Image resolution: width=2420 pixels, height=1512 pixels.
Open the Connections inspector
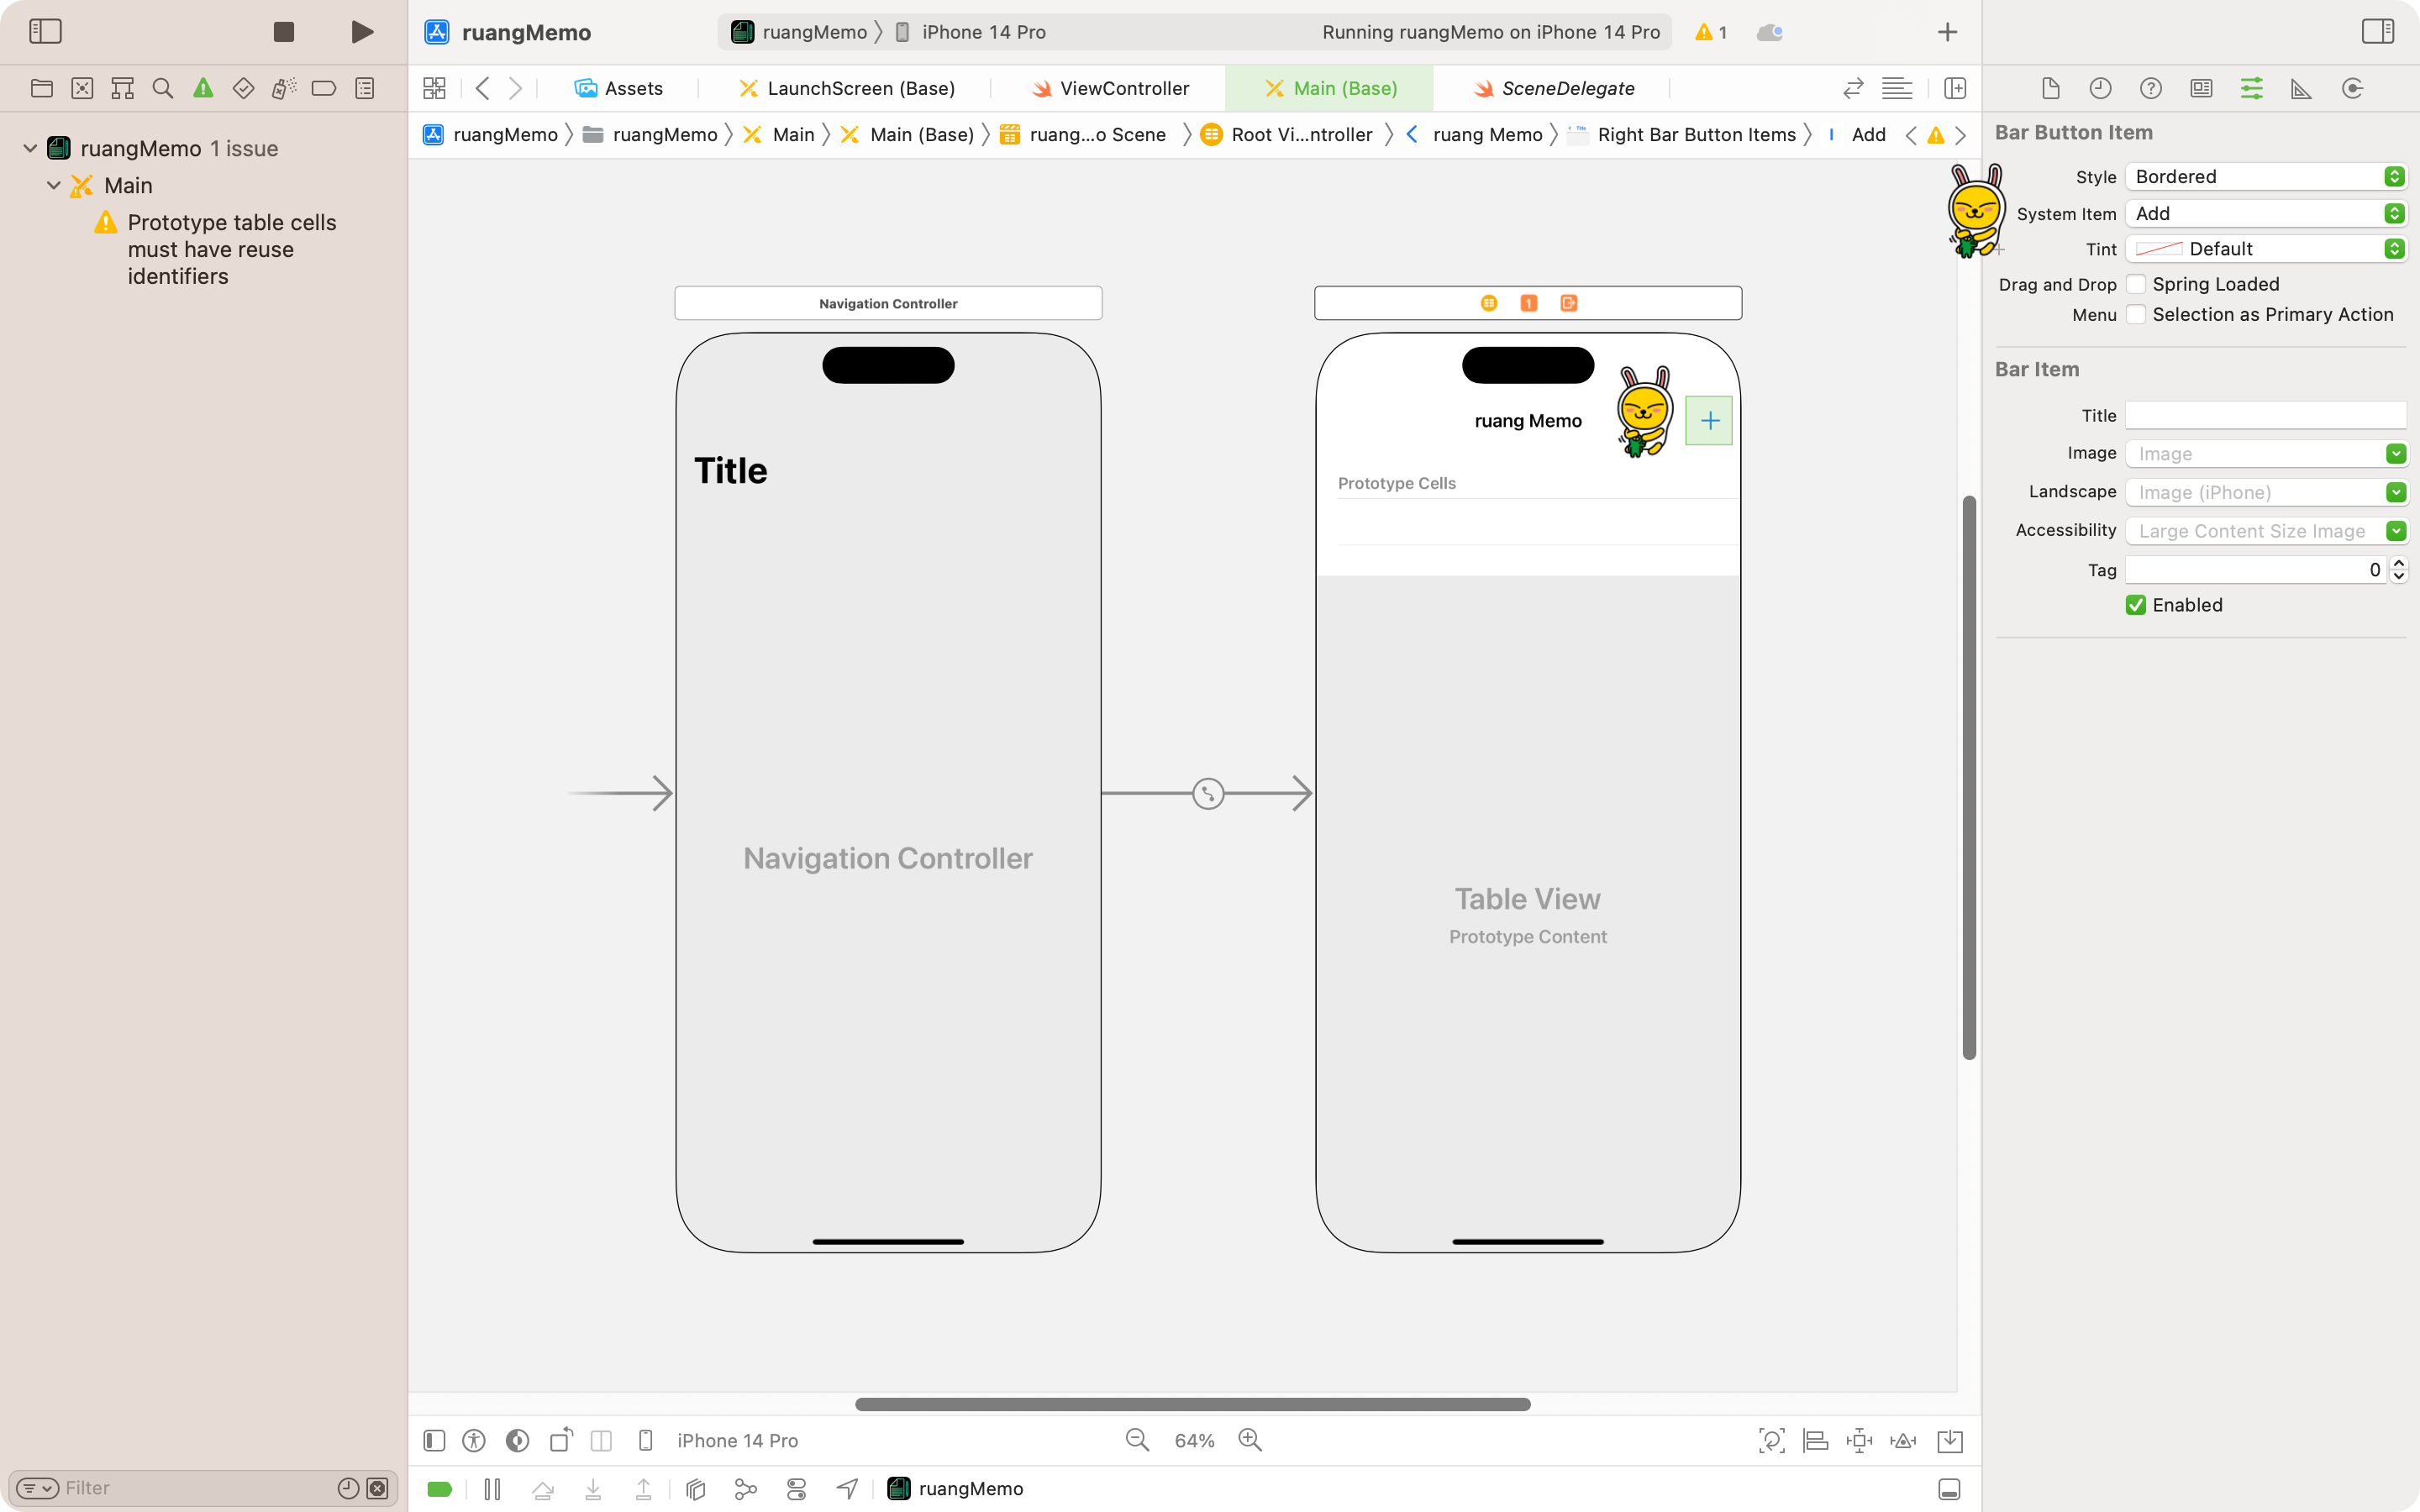tap(2352, 88)
